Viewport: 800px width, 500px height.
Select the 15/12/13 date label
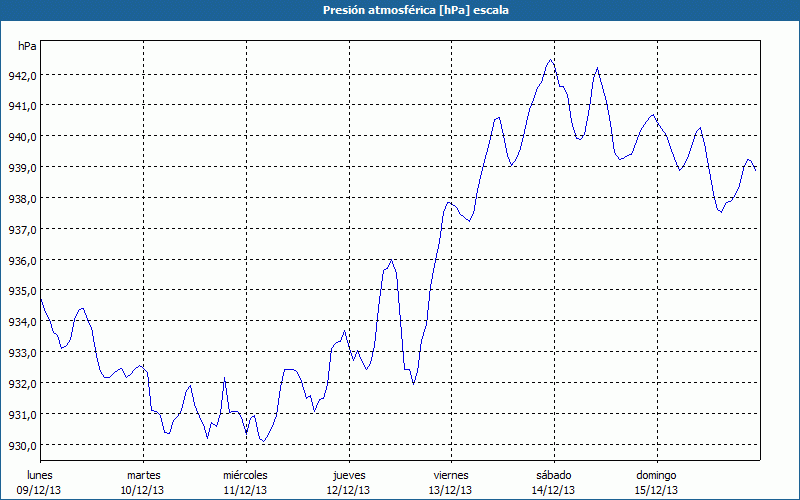click(x=656, y=490)
